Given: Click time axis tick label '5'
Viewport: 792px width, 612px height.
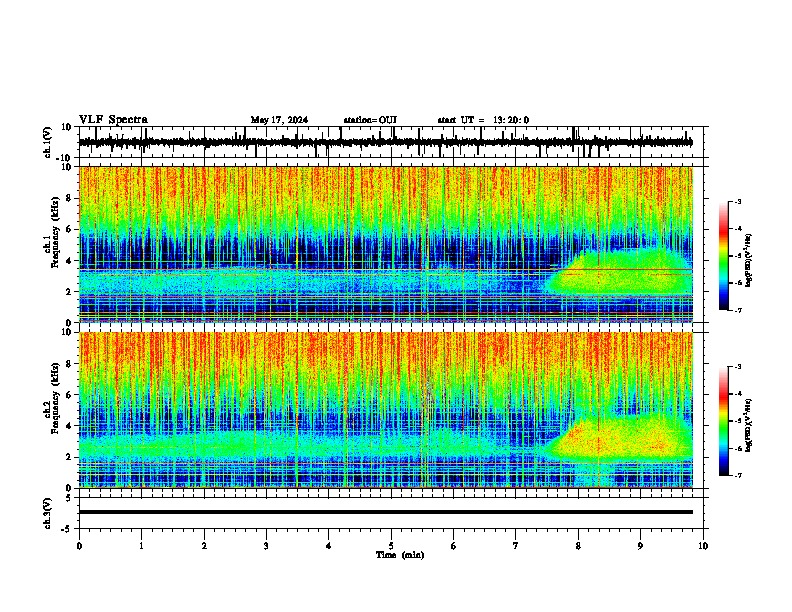Looking at the screenshot, I should coord(391,546).
